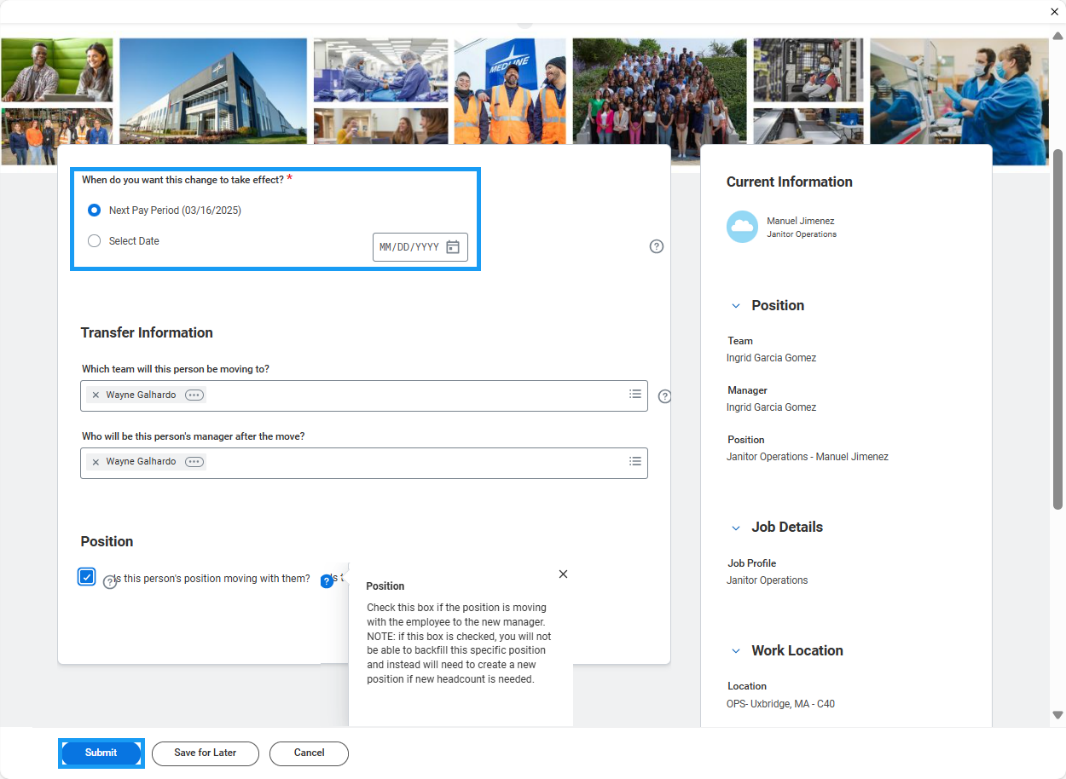Uncheck the position moving with them checkbox
Viewport: 1066px width, 779px height.
tap(86, 576)
